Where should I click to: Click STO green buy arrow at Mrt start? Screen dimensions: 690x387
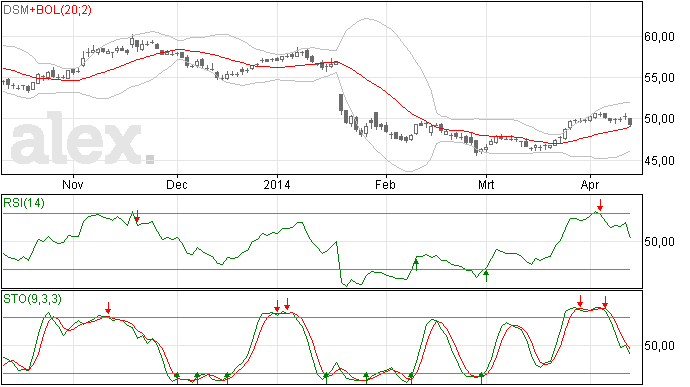click(x=481, y=377)
